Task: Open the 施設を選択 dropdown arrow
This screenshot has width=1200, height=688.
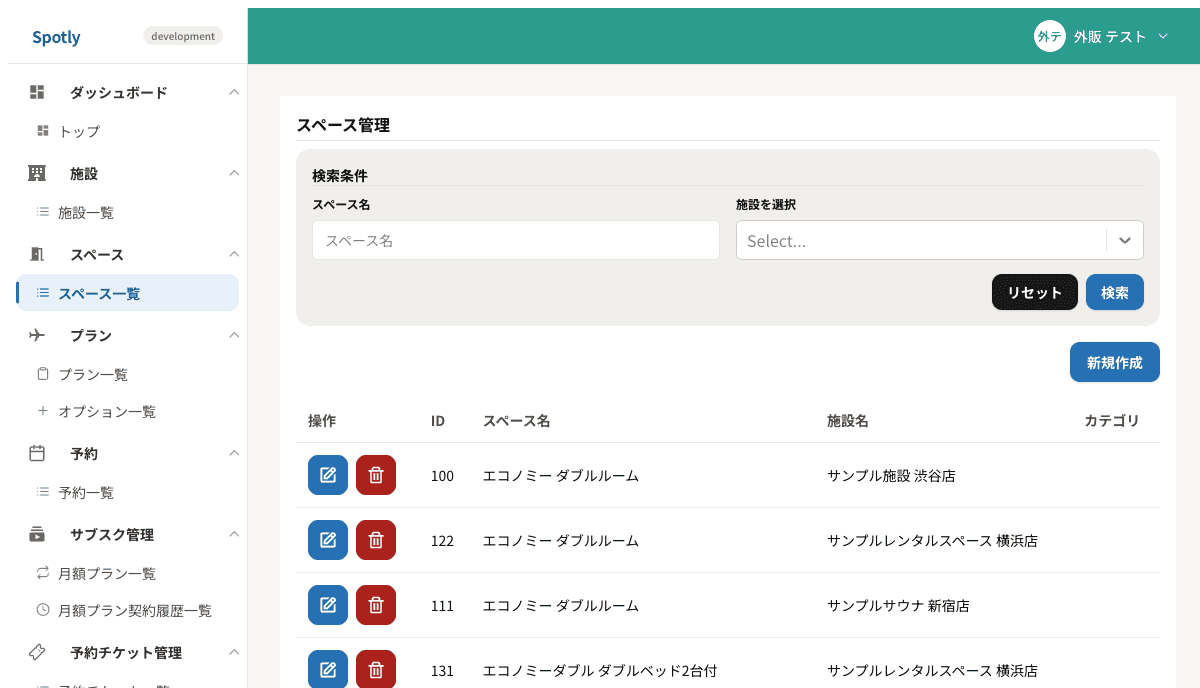Action: pyautogui.click(x=1125, y=240)
